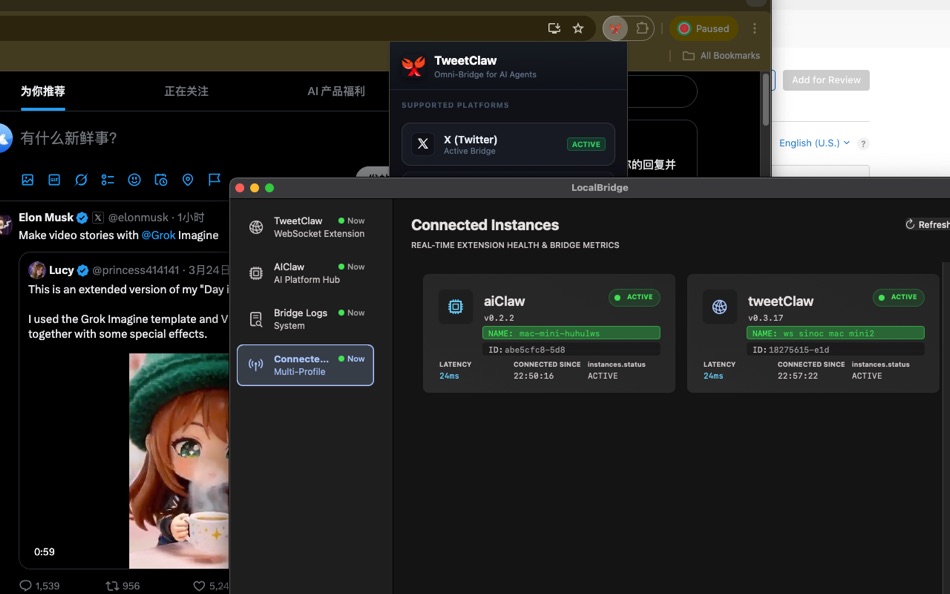The image size is (950, 594).
Task: Refresh the Connected Instances list
Action: pyautogui.click(x=928, y=225)
